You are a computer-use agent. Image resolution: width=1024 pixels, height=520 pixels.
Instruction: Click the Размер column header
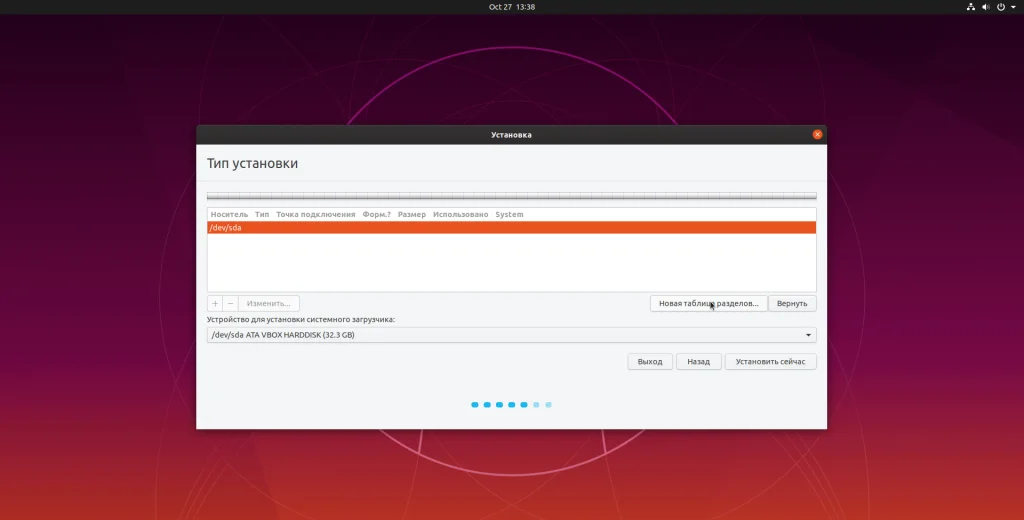pyautogui.click(x=411, y=214)
